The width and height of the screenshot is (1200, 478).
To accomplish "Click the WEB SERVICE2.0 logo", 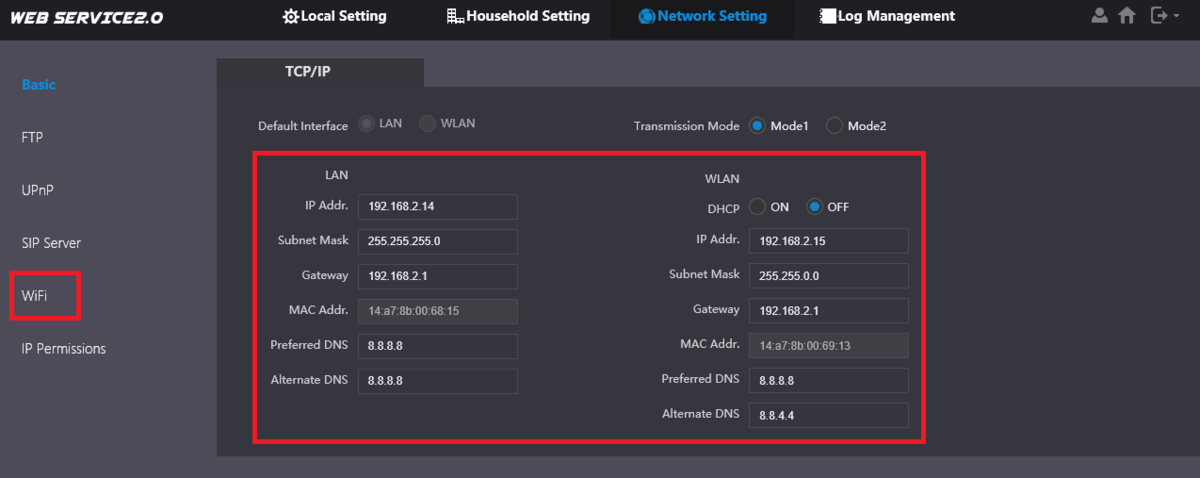I will pyautogui.click(x=87, y=18).
